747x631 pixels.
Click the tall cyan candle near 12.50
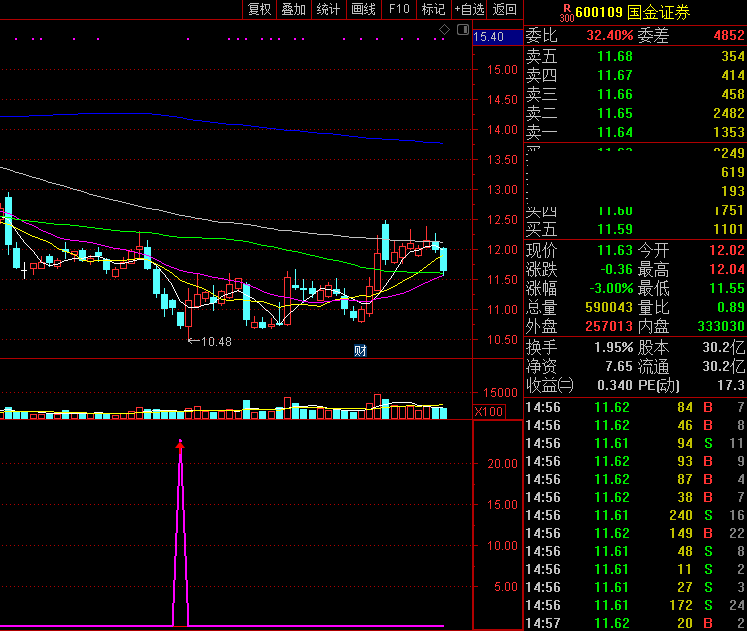point(385,241)
